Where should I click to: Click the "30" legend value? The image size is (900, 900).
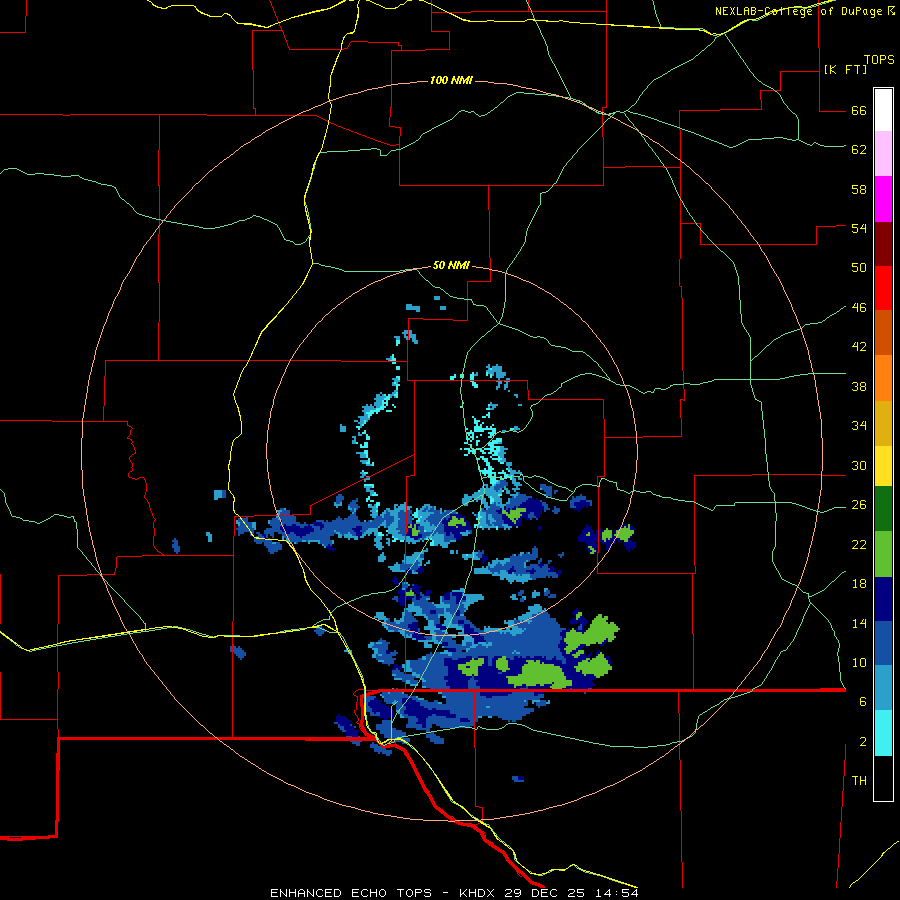pos(859,465)
